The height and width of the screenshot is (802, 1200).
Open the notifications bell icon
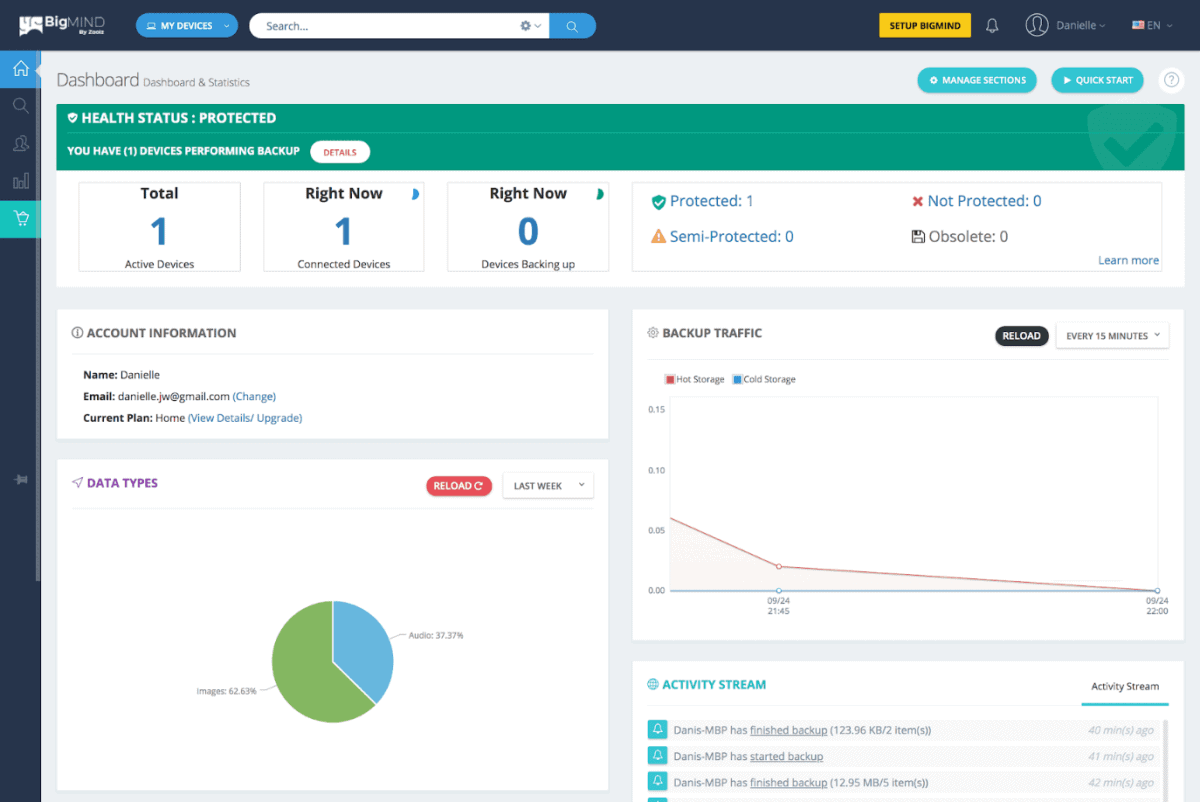[x=992, y=26]
